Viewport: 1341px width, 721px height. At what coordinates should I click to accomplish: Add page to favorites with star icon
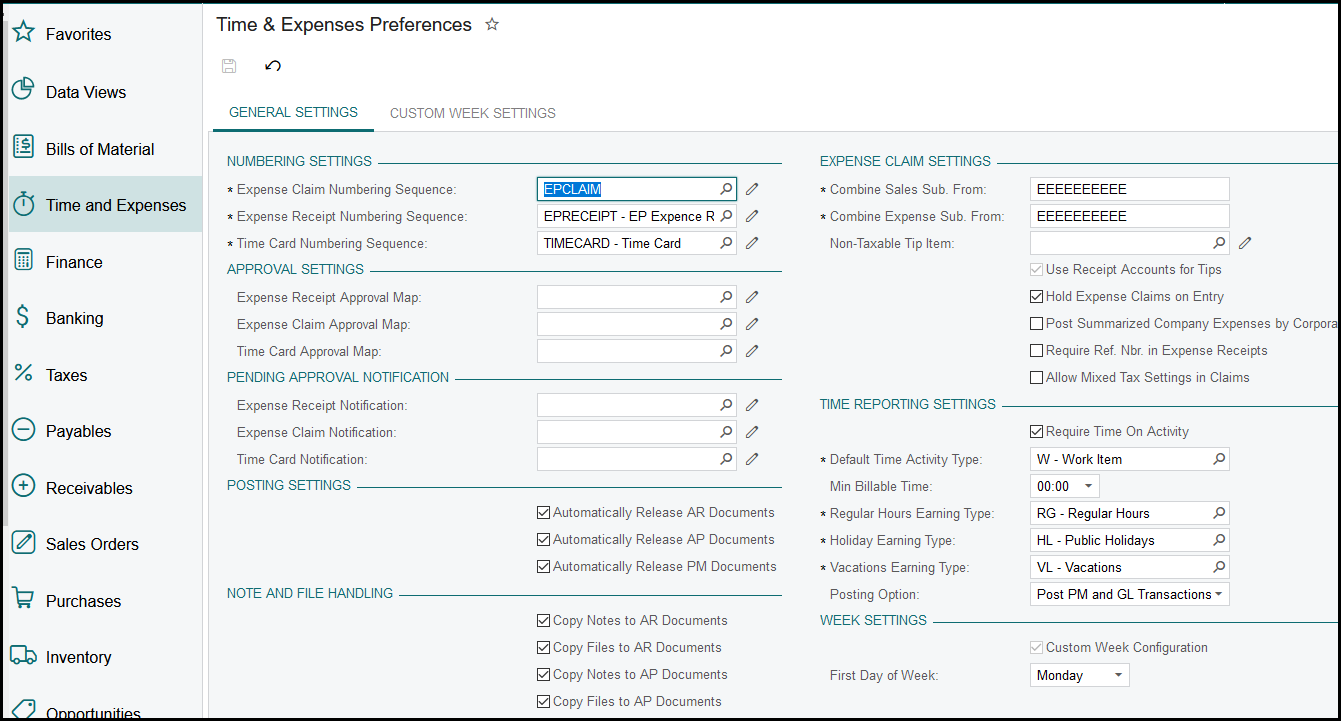coord(492,25)
